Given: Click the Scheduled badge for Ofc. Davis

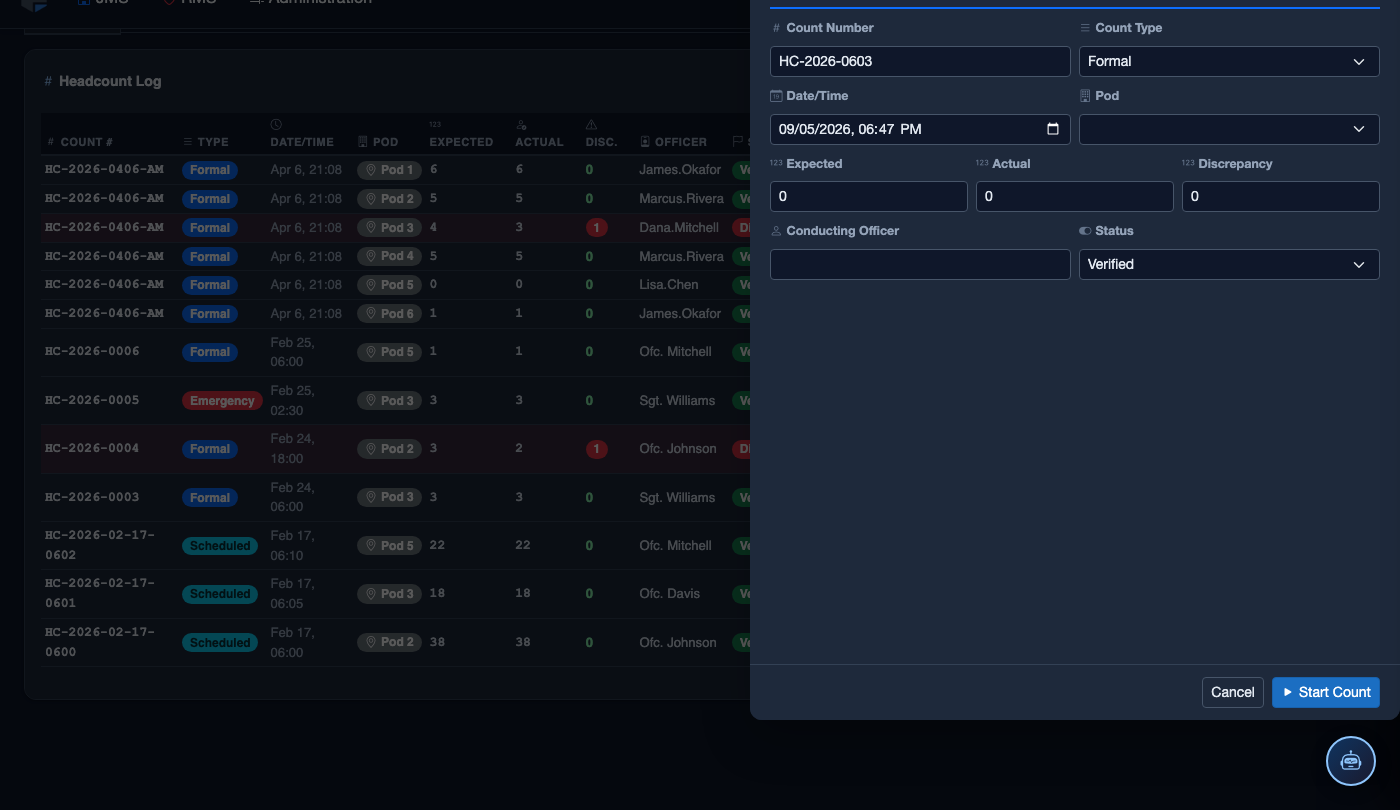Looking at the screenshot, I should [x=220, y=594].
